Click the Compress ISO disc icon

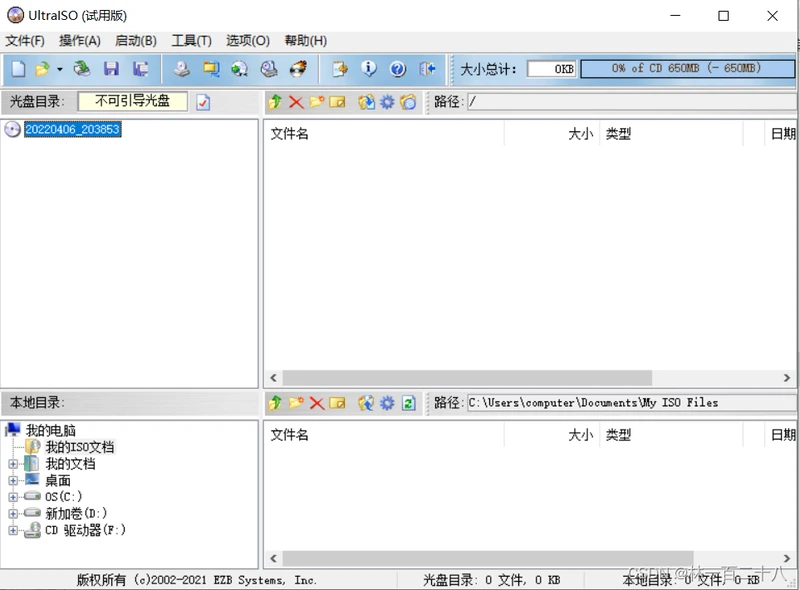click(x=240, y=68)
